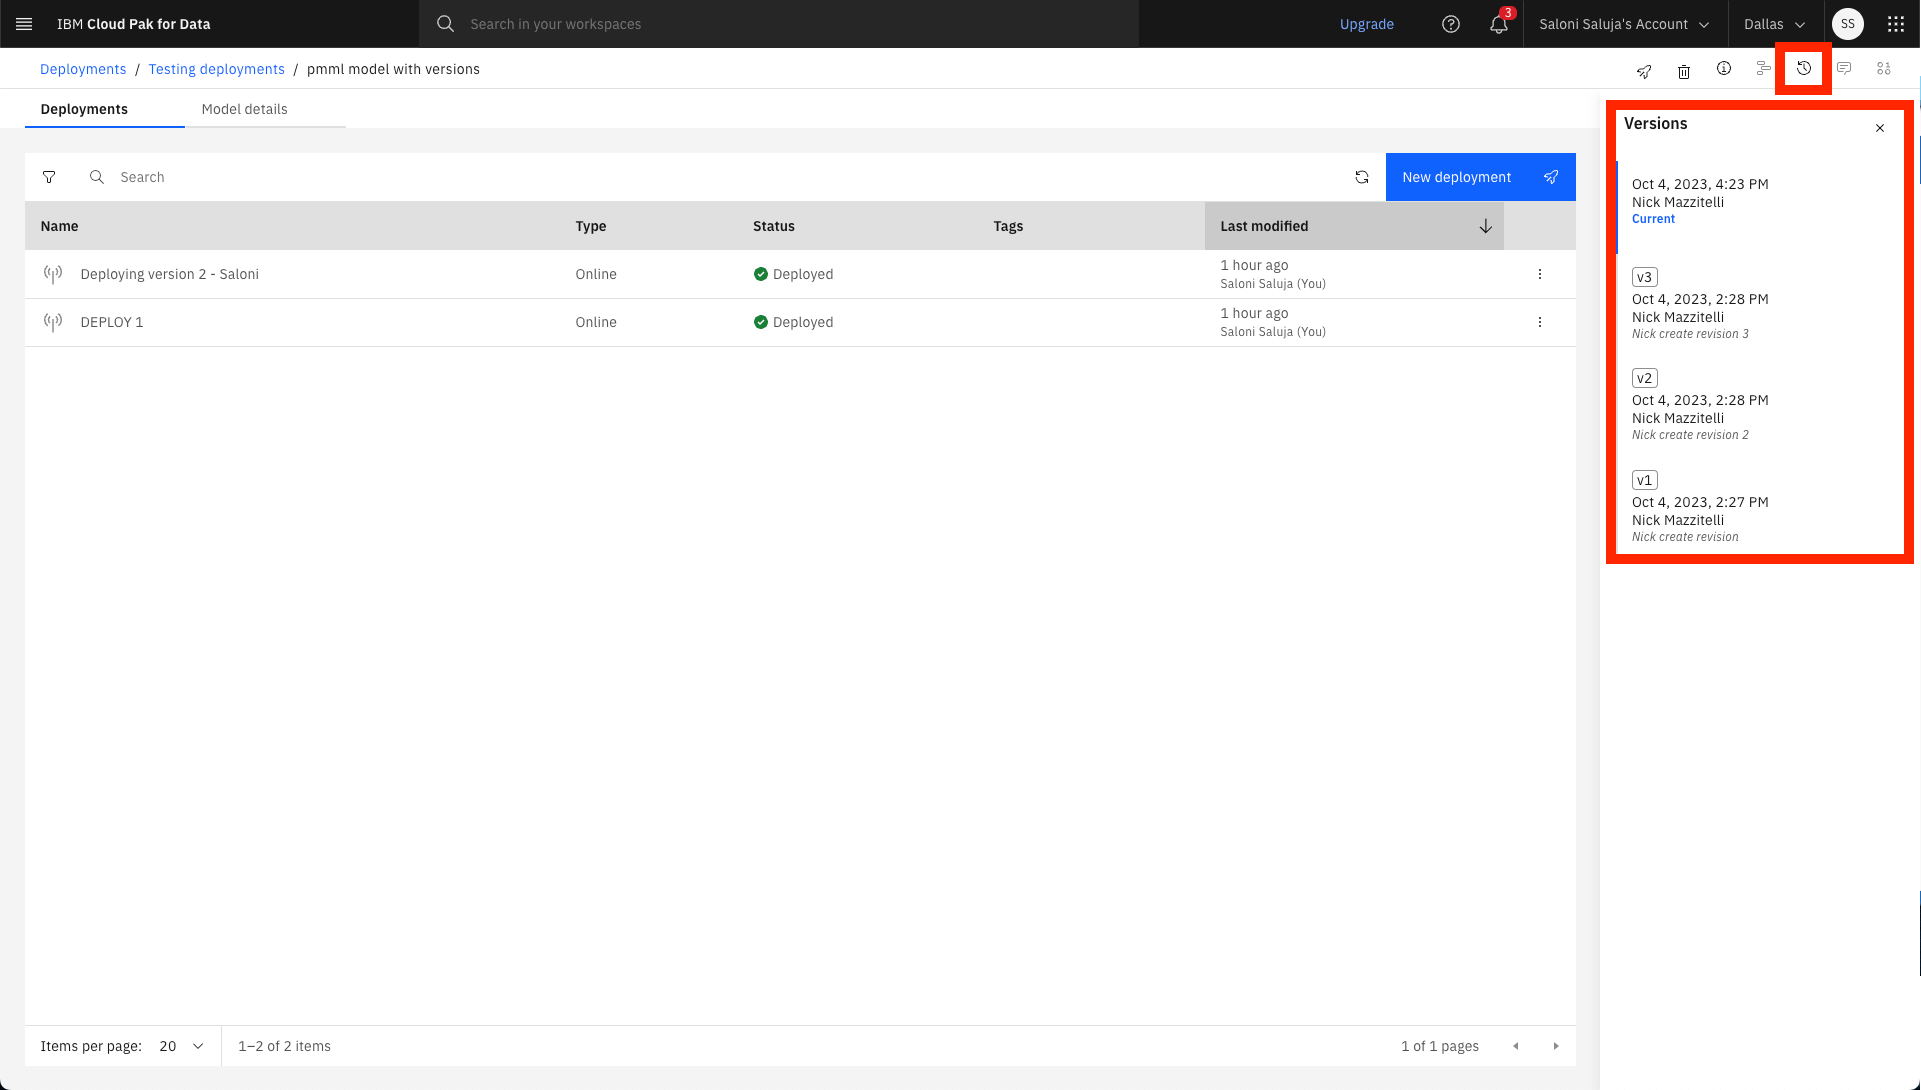Click the New deployment button
Viewport: 1921px width, 1090px height.
[1480, 177]
